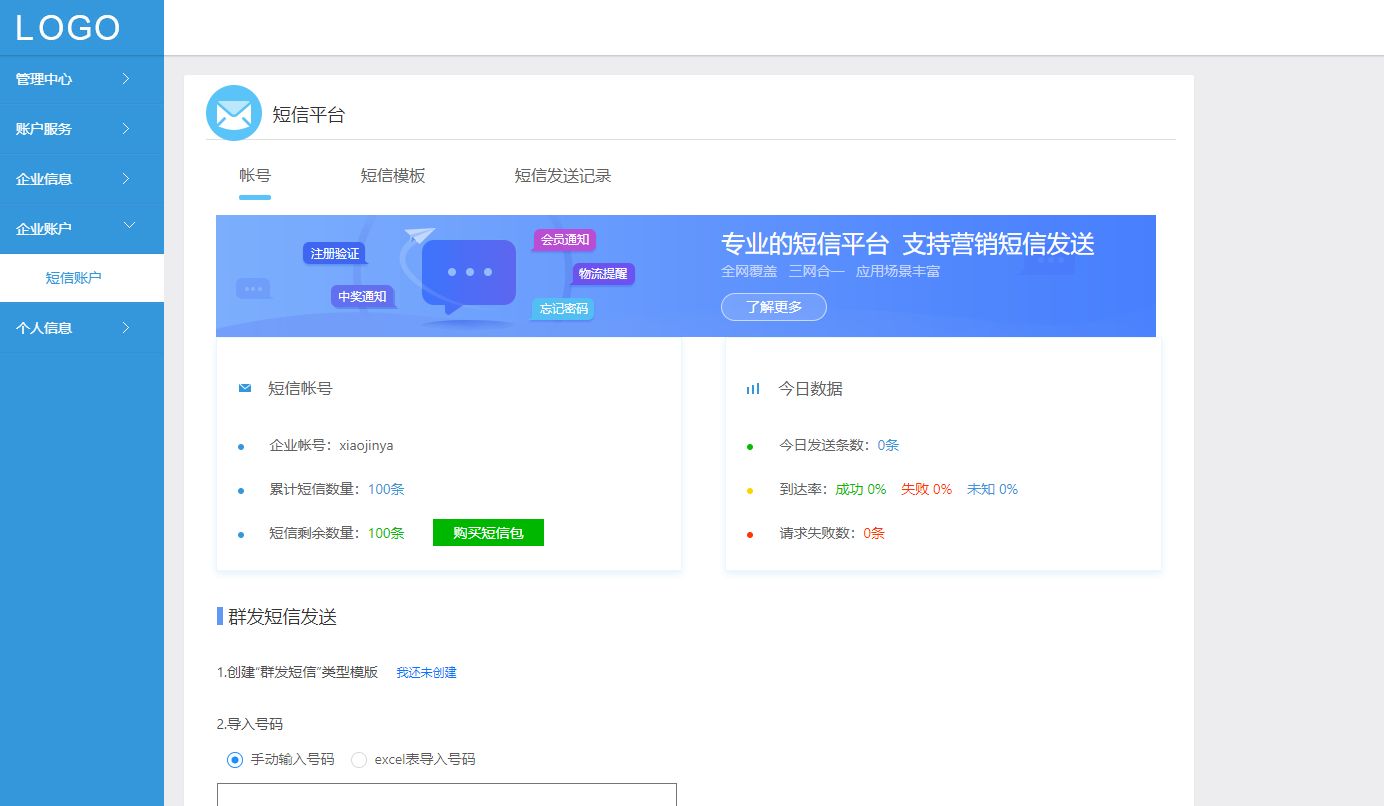
Task: Click the 请求失败数 value 0条
Action: (x=874, y=533)
